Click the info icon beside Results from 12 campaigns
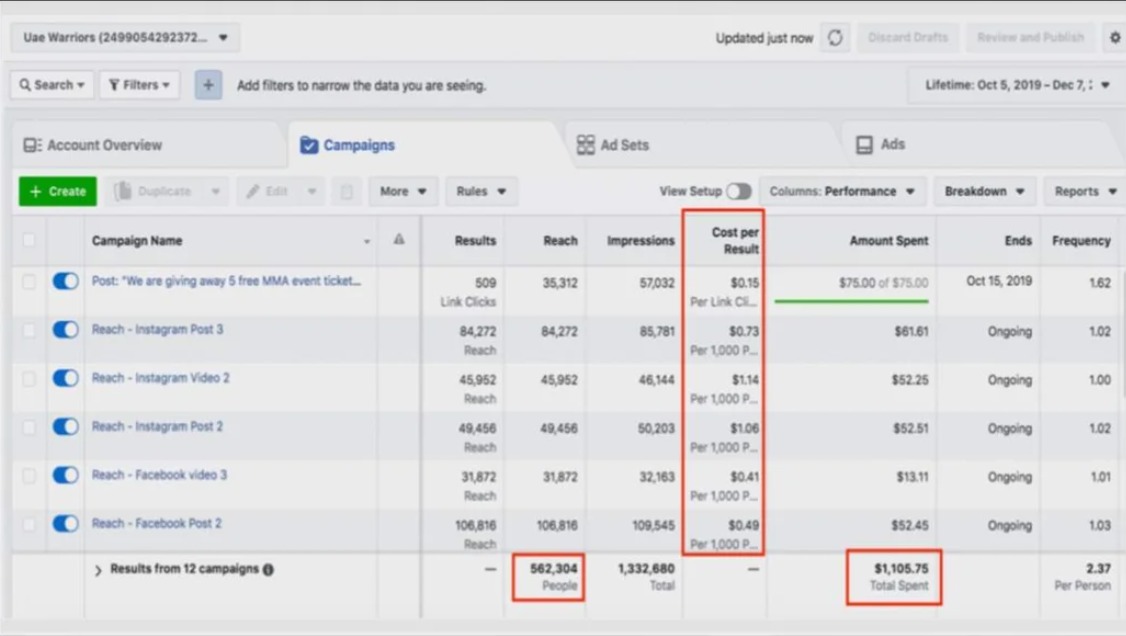1126x636 pixels. pos(268,569)
